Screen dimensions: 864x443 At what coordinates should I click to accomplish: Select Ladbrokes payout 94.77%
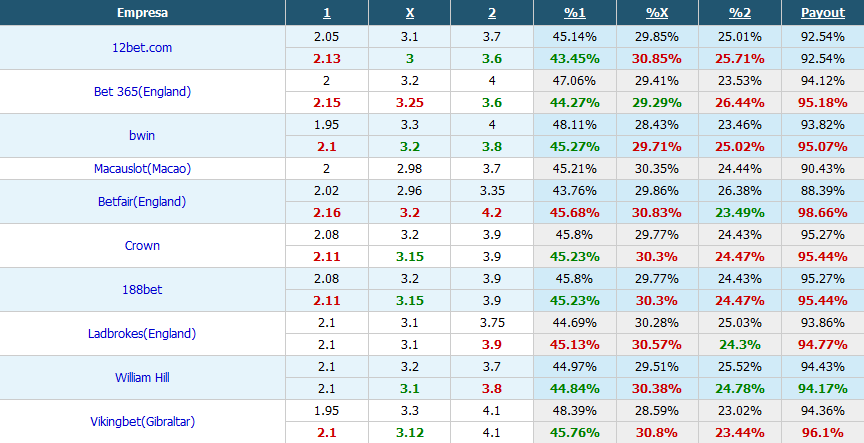point(823,345)
